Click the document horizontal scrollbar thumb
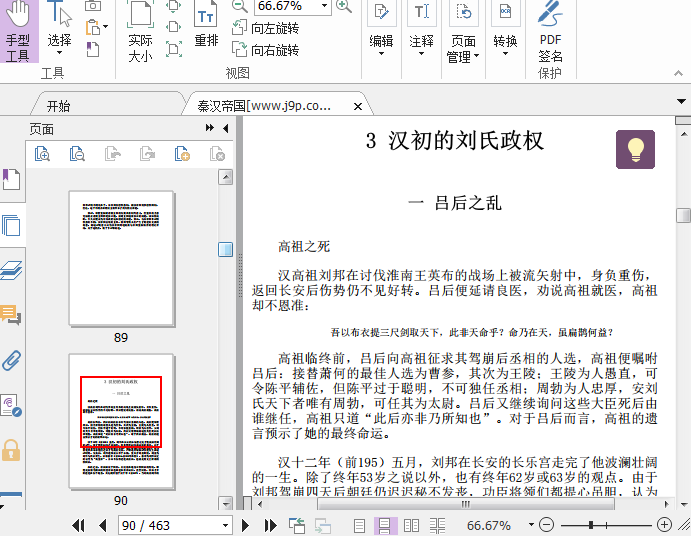The height and width of the screenshot is (536, 691). 466,503
